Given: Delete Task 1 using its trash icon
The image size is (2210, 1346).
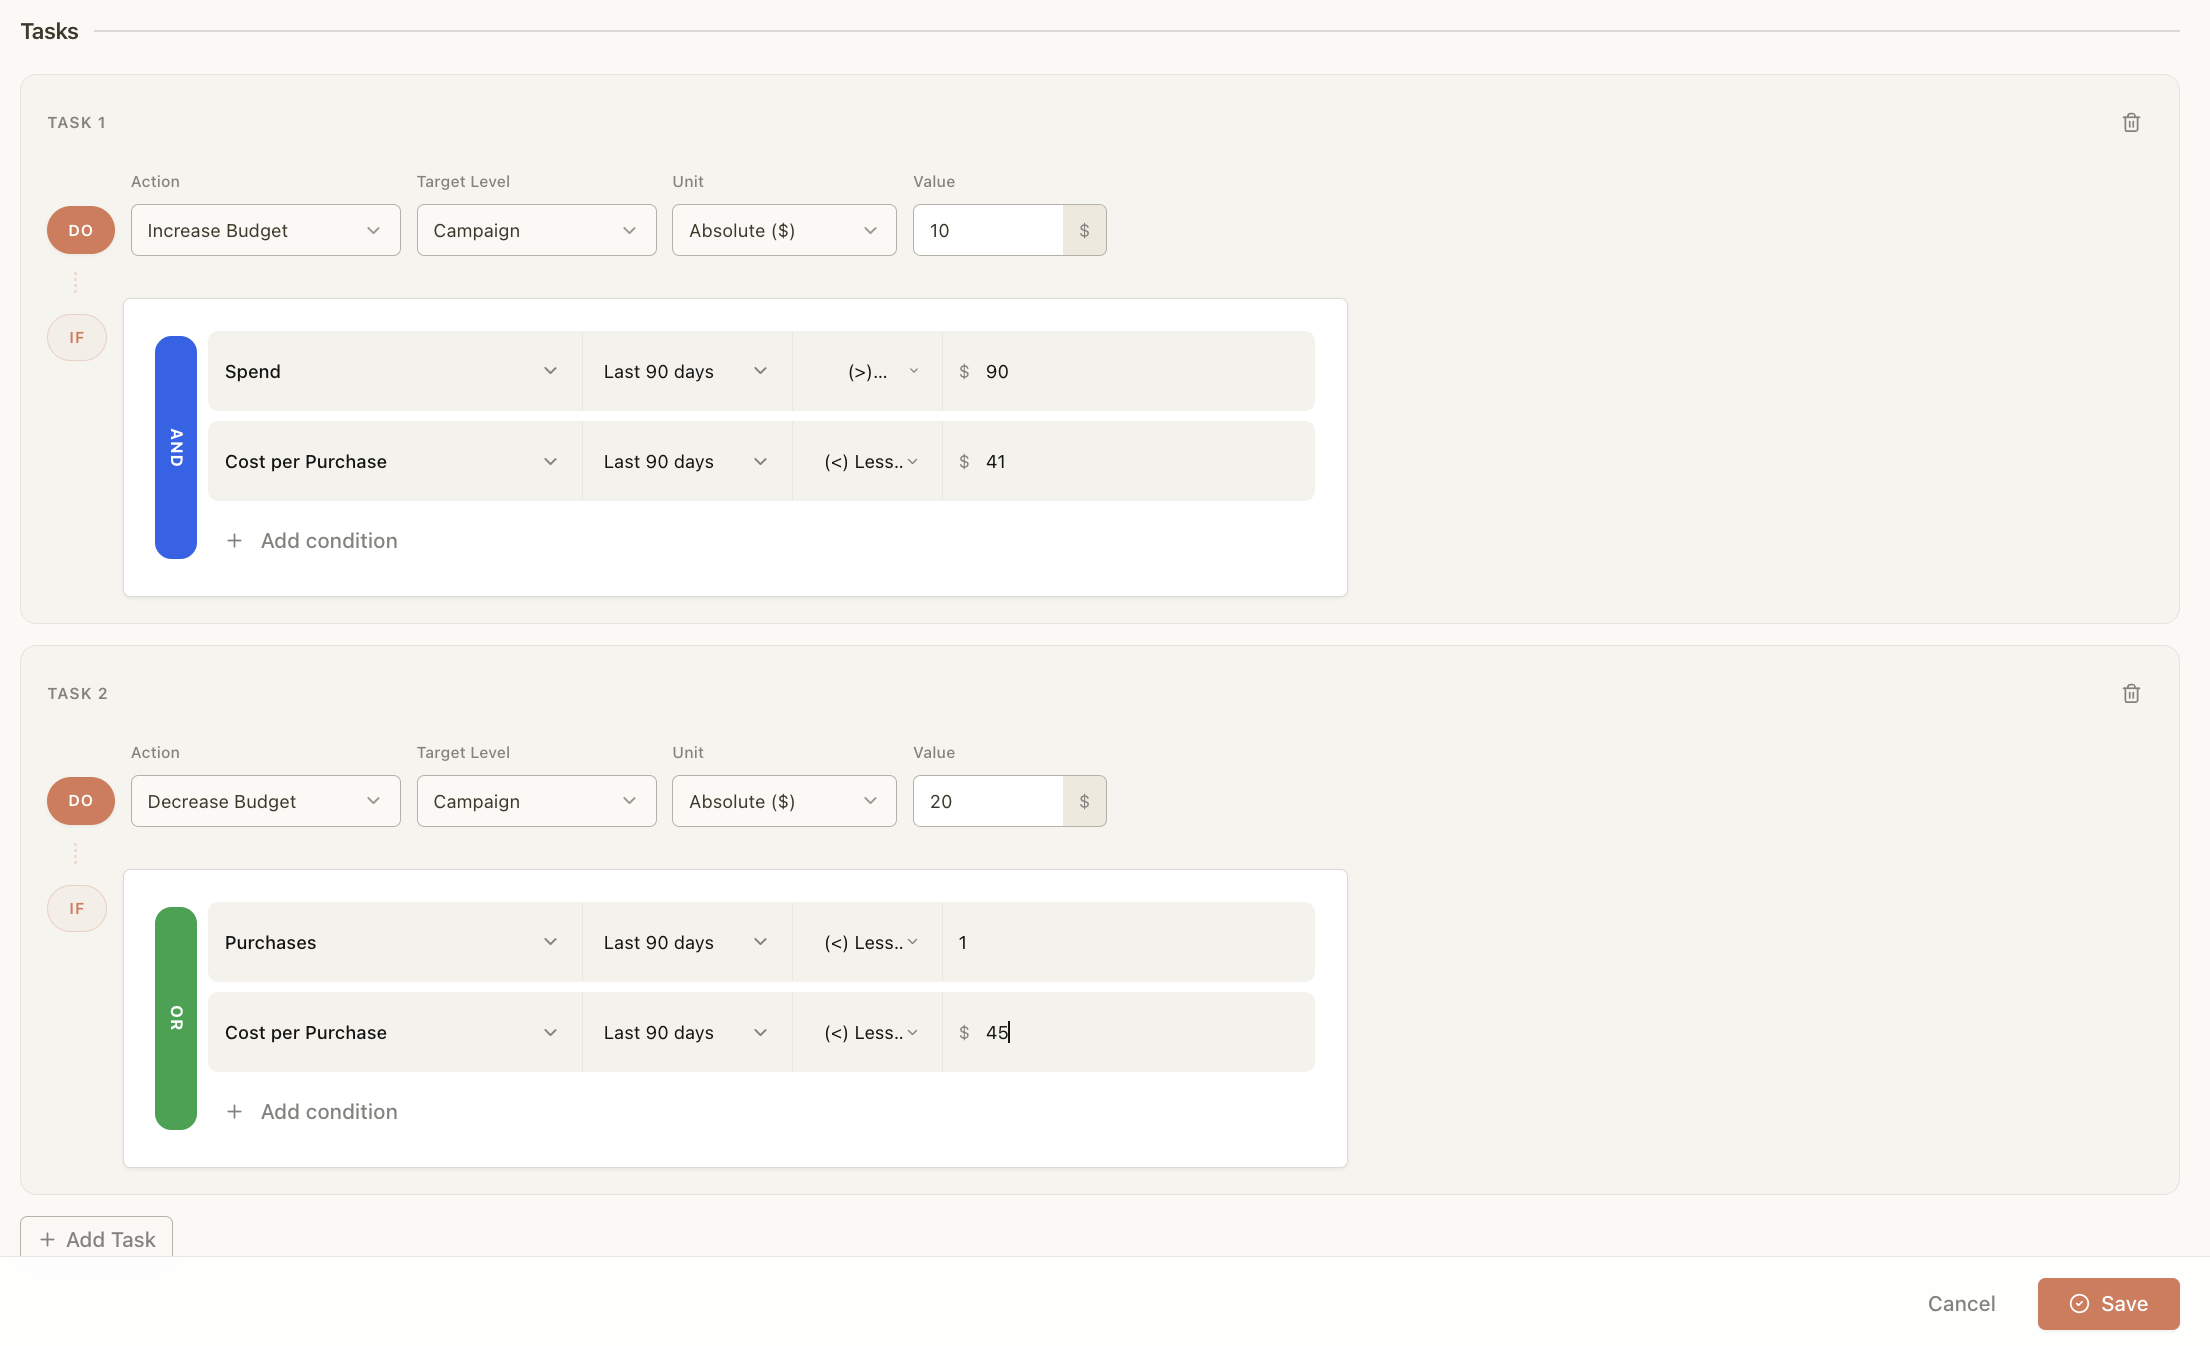Looking at the screenshot, I should [2131, 122].
